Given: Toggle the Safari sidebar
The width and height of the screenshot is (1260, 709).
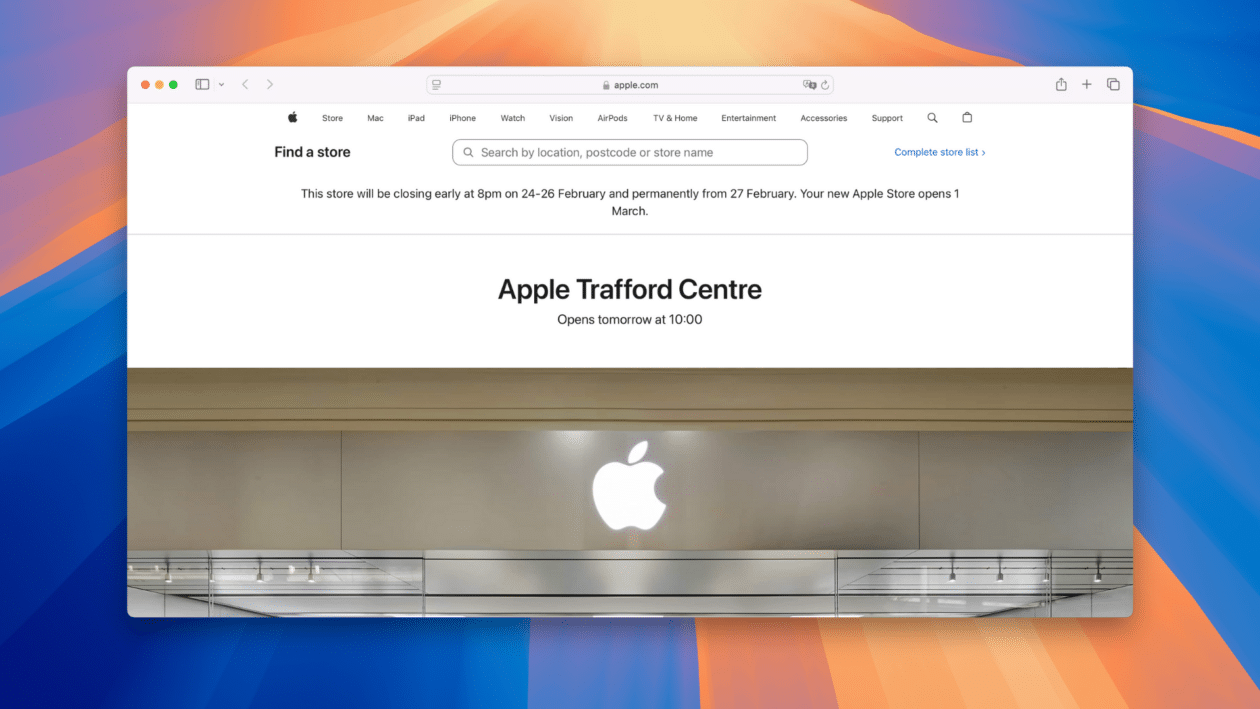Looking at the screenshot, I should tap(202, 85).
